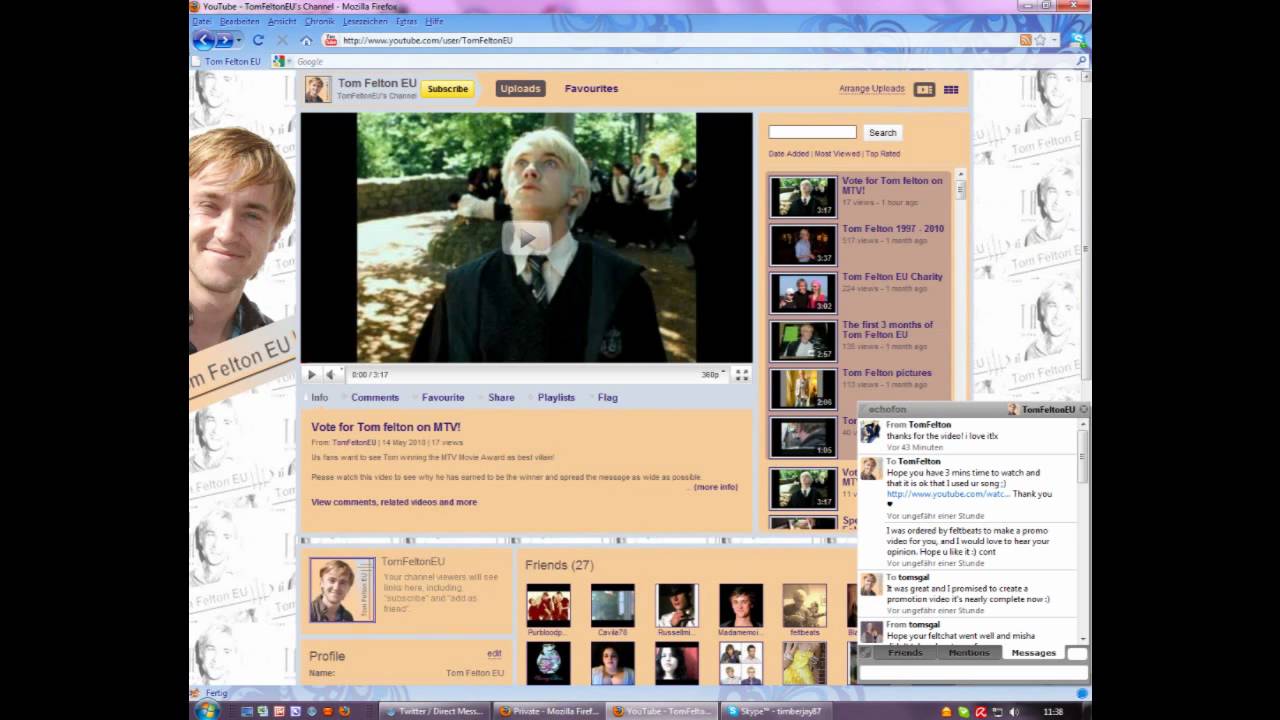Image resolution: width=1280 pixels, height=720 pixels.
Task: Open the Hilfe menu
Action: pyautogui.click(x=434, y=21)
